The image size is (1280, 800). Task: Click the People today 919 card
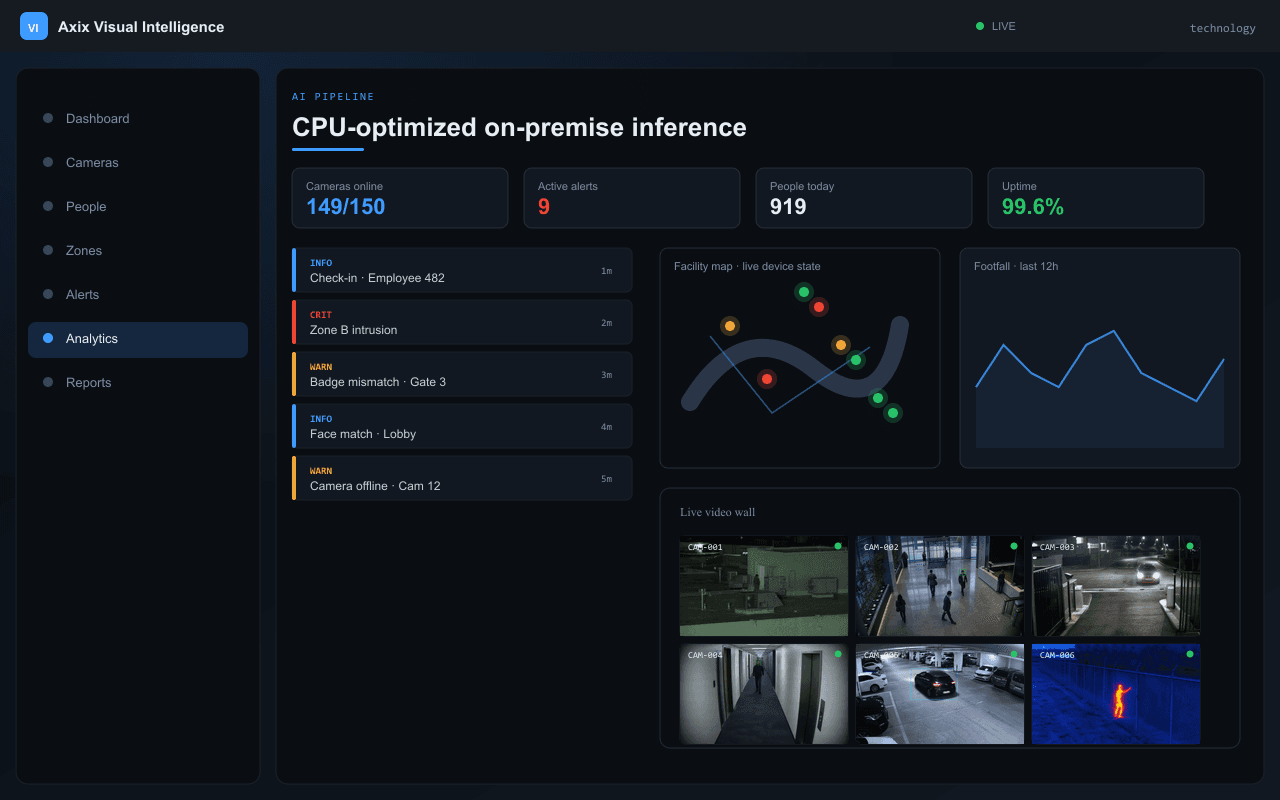pyautogui.click(x=864, y=198)
